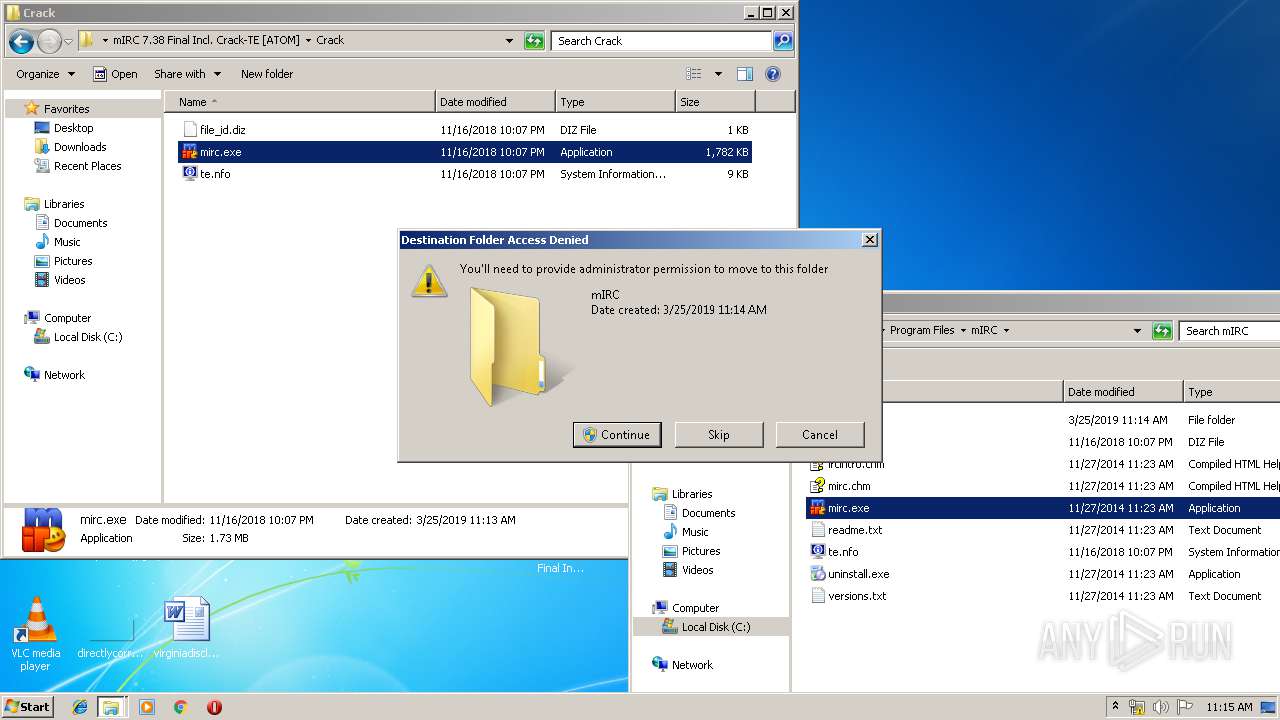Image resolution: width=1280 pixels, height=720 pixels.
Task: Select te.nfo in mIRC window
Action: (x=843, y=552)
